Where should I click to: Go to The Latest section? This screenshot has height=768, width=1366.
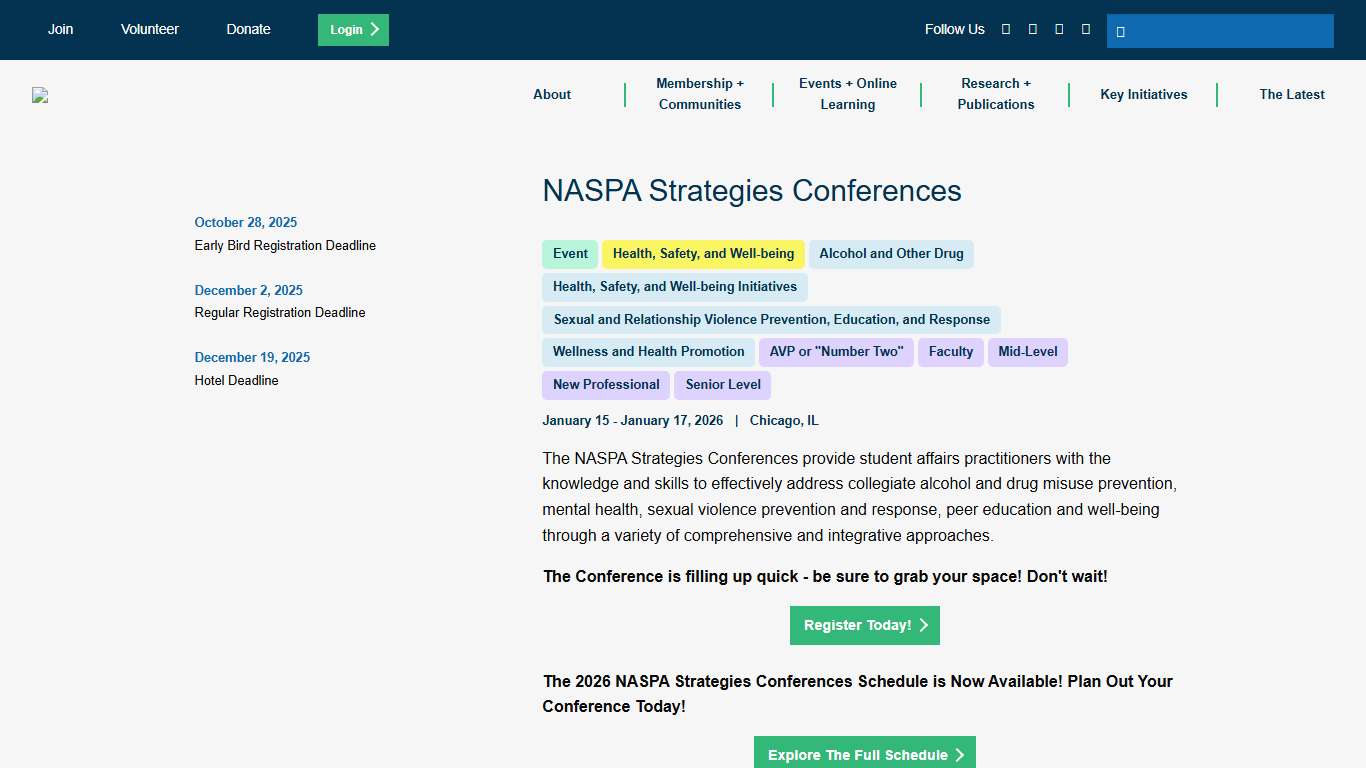[1292, 94]
